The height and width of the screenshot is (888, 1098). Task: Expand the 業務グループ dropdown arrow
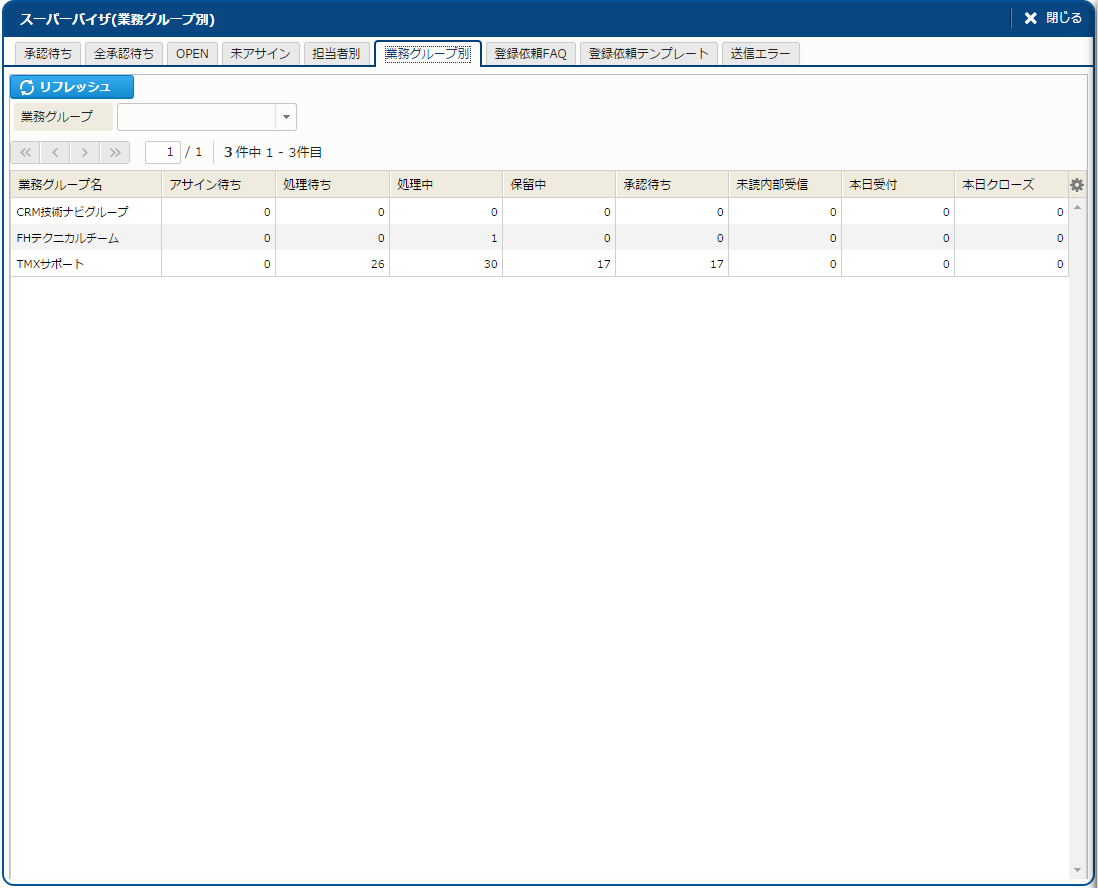pos(286,117)
